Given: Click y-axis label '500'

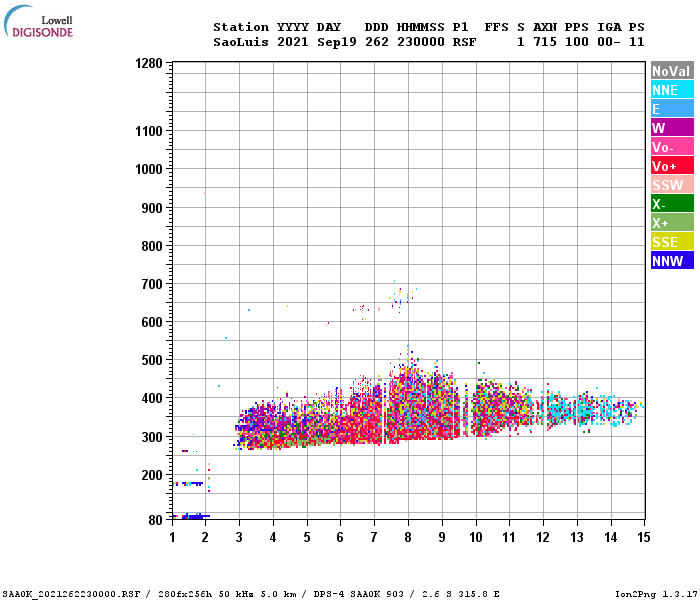Looking at the screenshot, I should [x=152, y=360].
